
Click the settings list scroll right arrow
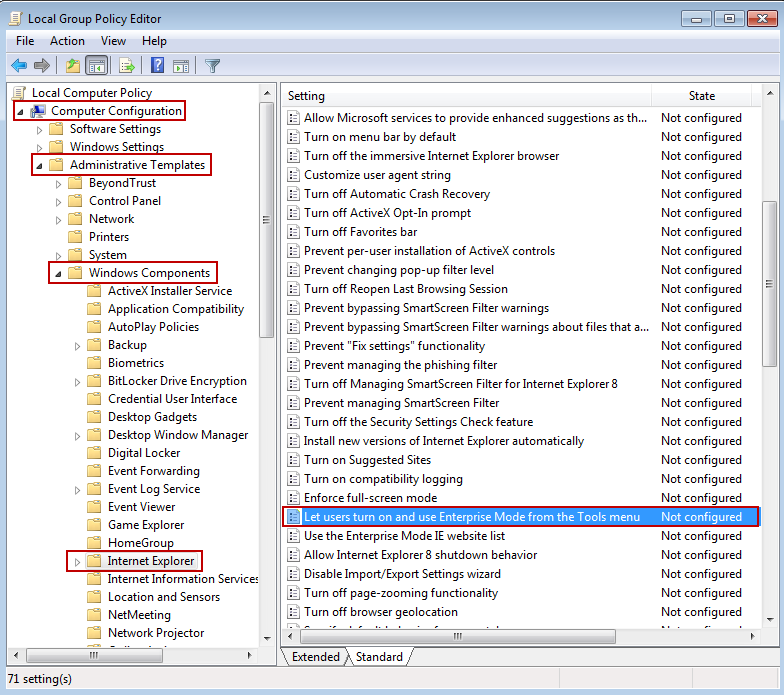(x=752, y=636)
